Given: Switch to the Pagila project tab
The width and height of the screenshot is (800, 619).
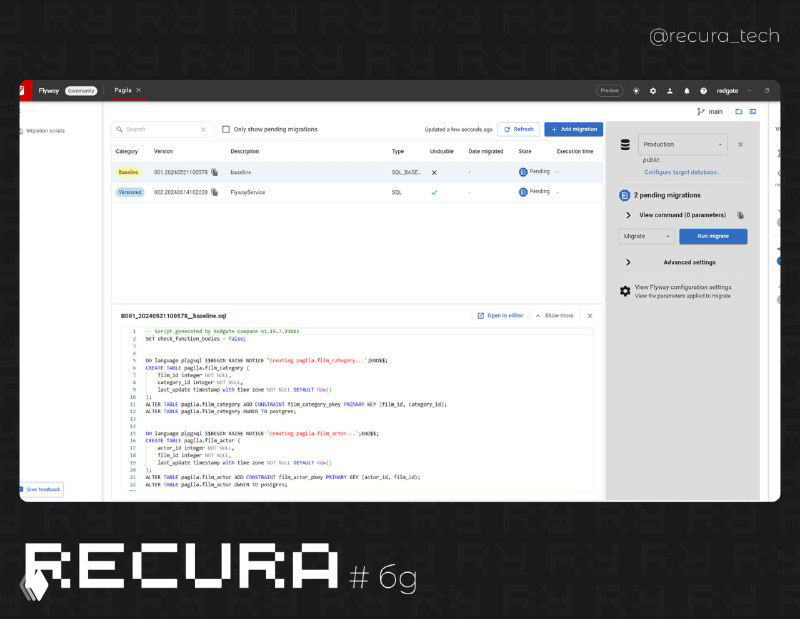Looking at the screenshot, I should click(x=123, y=90).
